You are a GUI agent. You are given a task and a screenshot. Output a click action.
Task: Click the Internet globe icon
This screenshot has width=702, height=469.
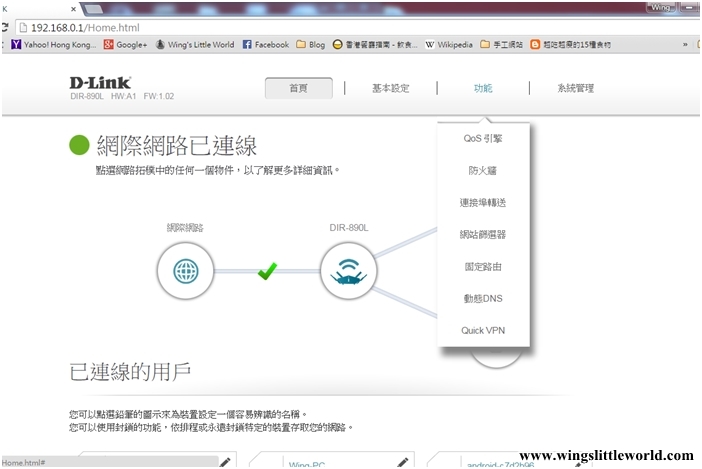coord(185,270)
